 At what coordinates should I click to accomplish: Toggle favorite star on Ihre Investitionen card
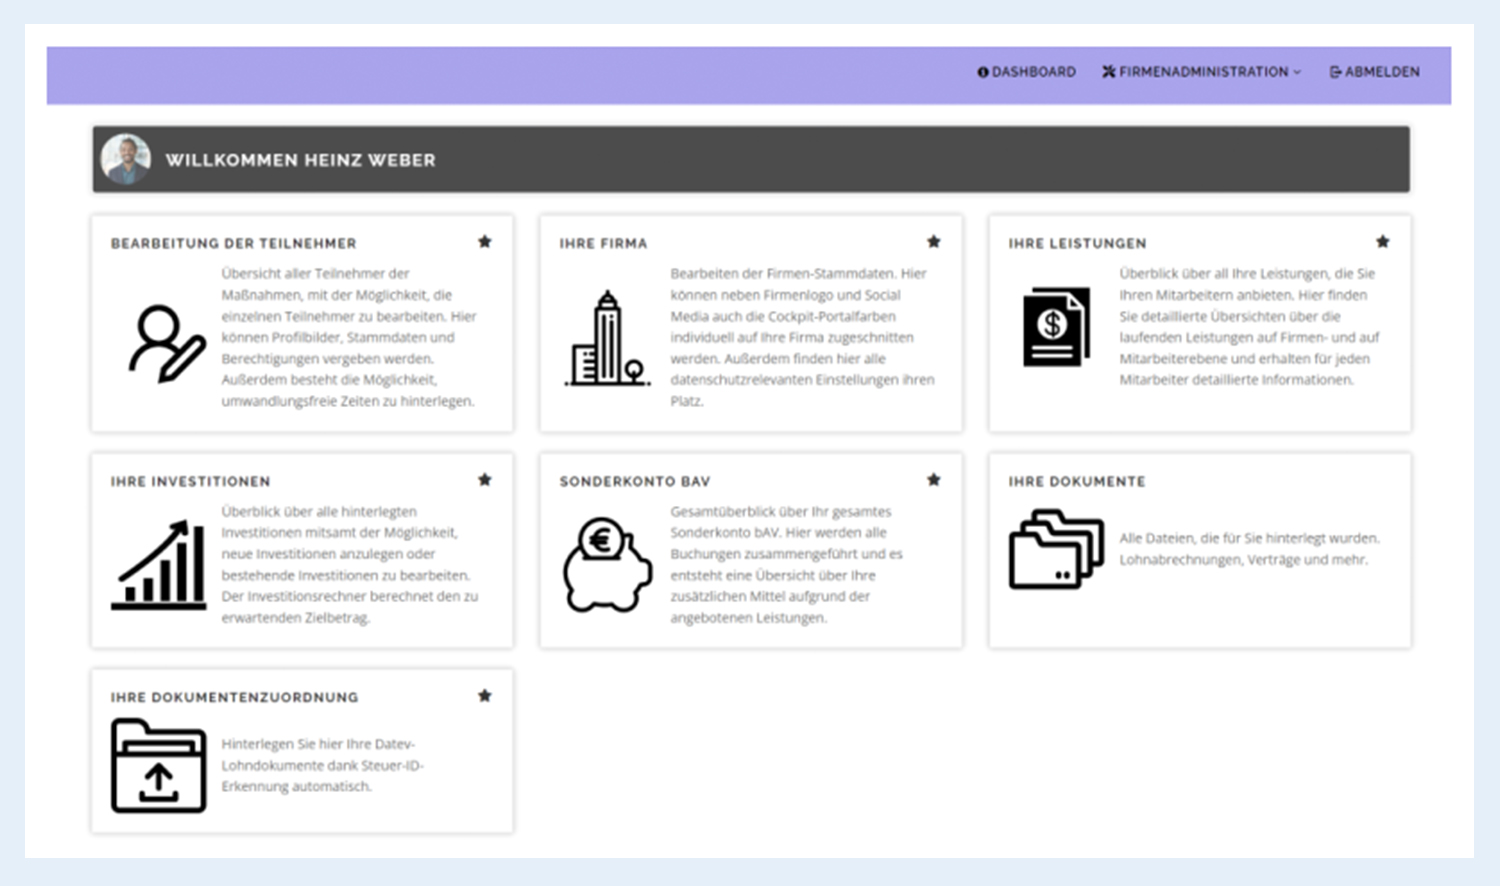[485, 480]
